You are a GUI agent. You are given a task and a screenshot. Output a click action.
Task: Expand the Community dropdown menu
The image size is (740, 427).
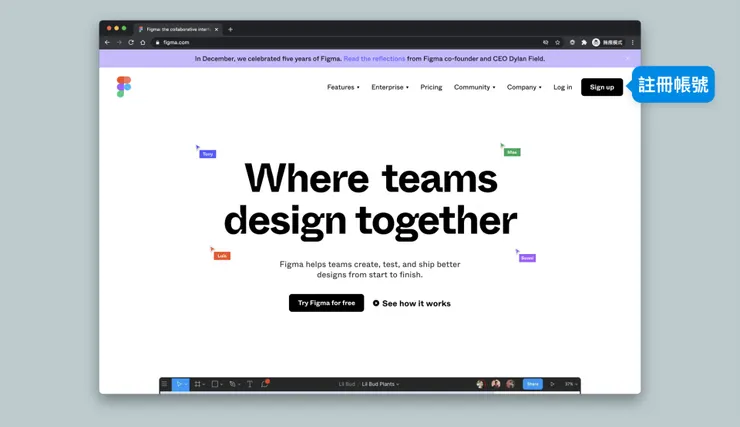(474, 87)
